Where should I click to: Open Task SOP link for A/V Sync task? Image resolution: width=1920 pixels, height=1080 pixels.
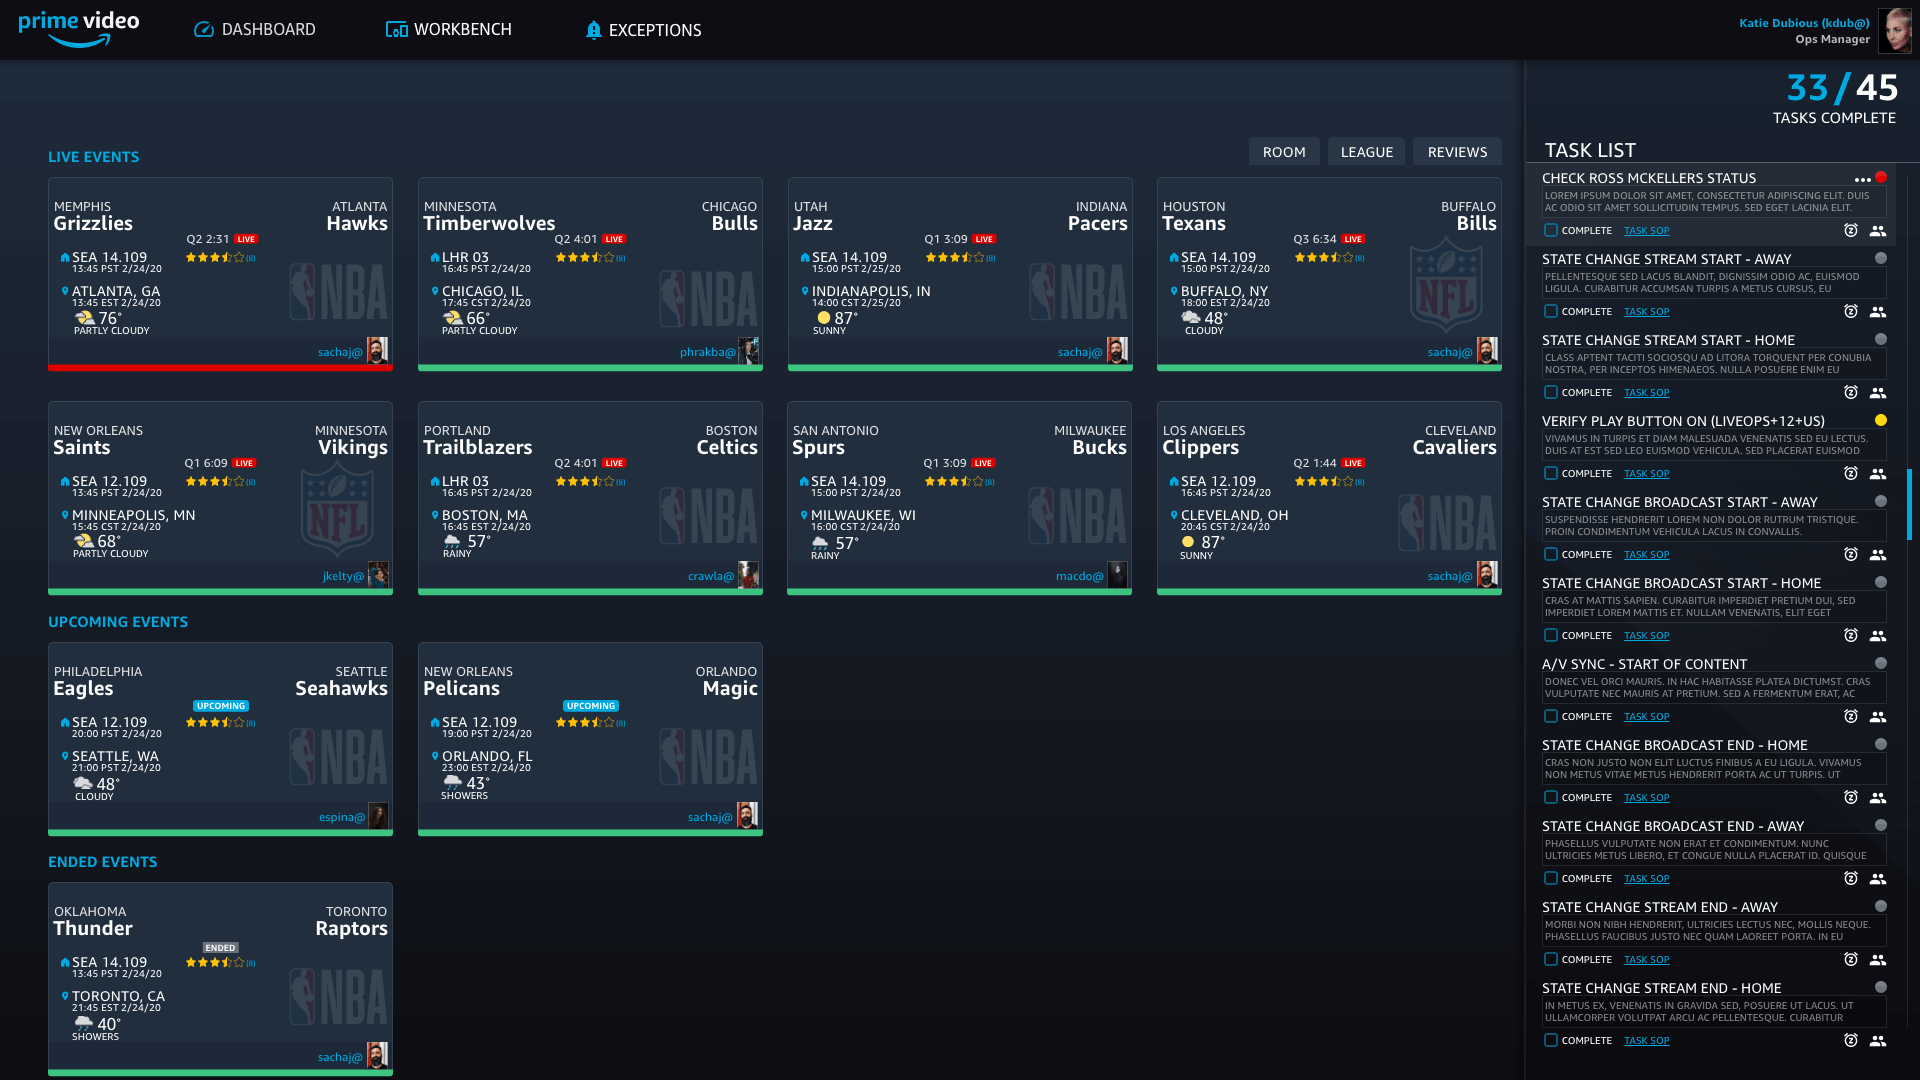(x=1646, y=717)
